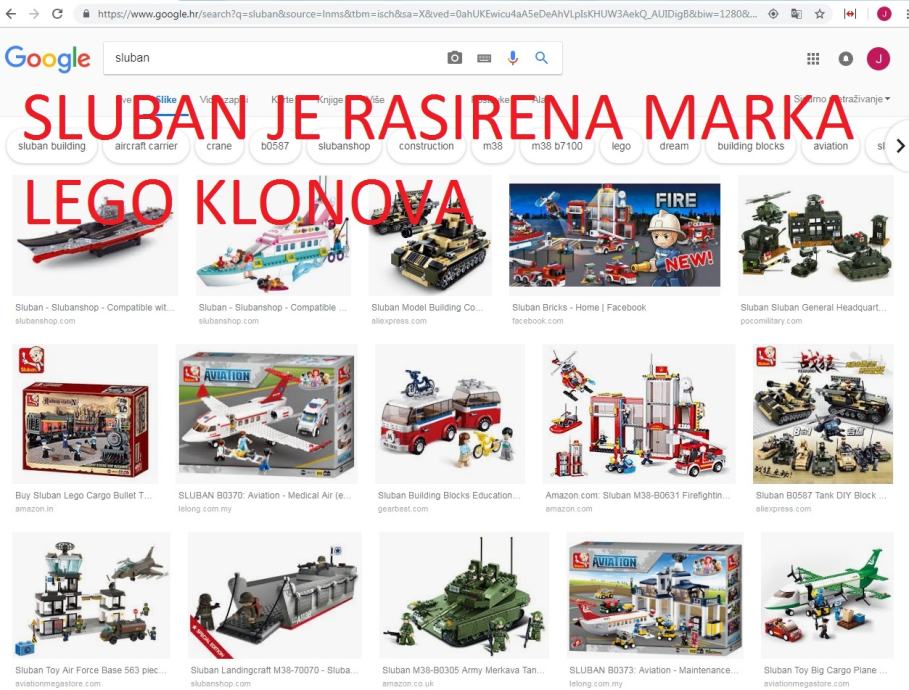The image size is (909, 690).
Task: Open the green big cargo plane image
Action: (827, 595)
